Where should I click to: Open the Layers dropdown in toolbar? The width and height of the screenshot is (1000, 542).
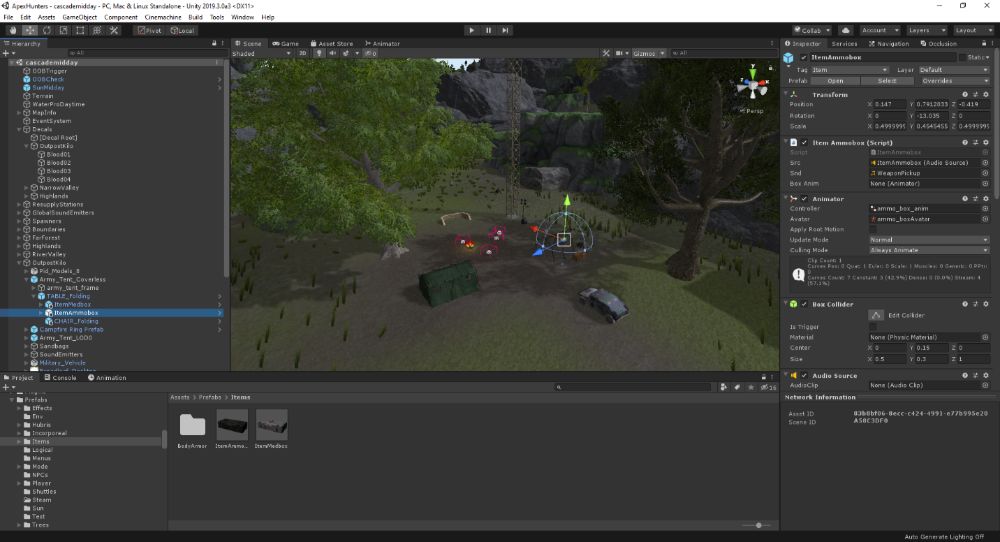[x=927, y=30]
